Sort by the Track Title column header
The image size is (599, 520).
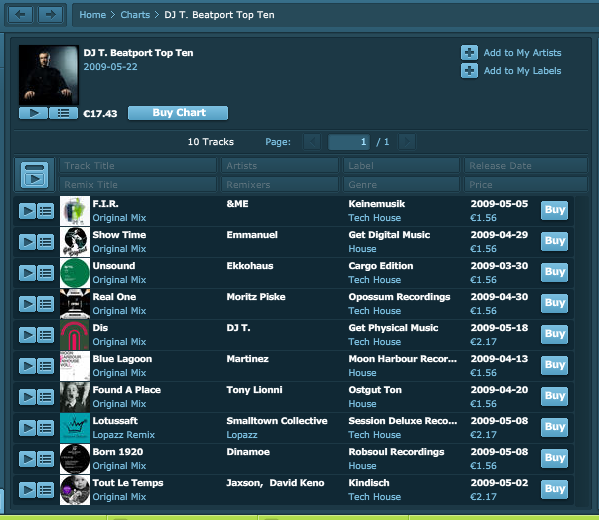tap(138, 166)
